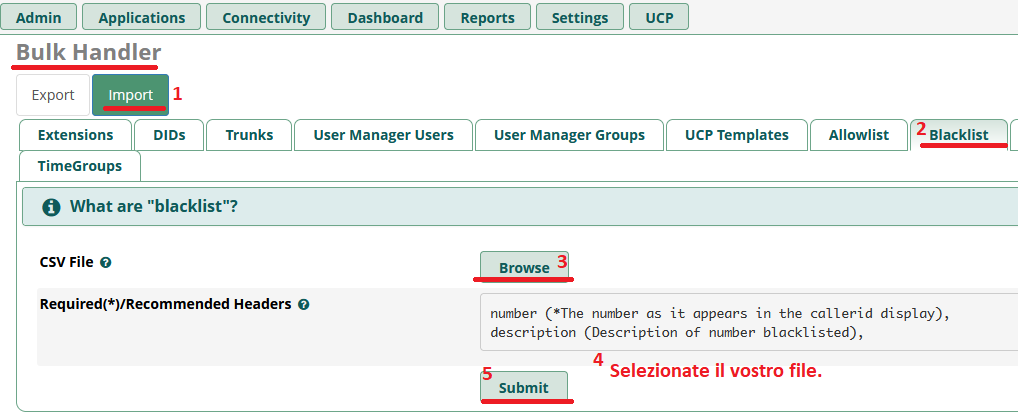Open the Connectivity menu

266,18
